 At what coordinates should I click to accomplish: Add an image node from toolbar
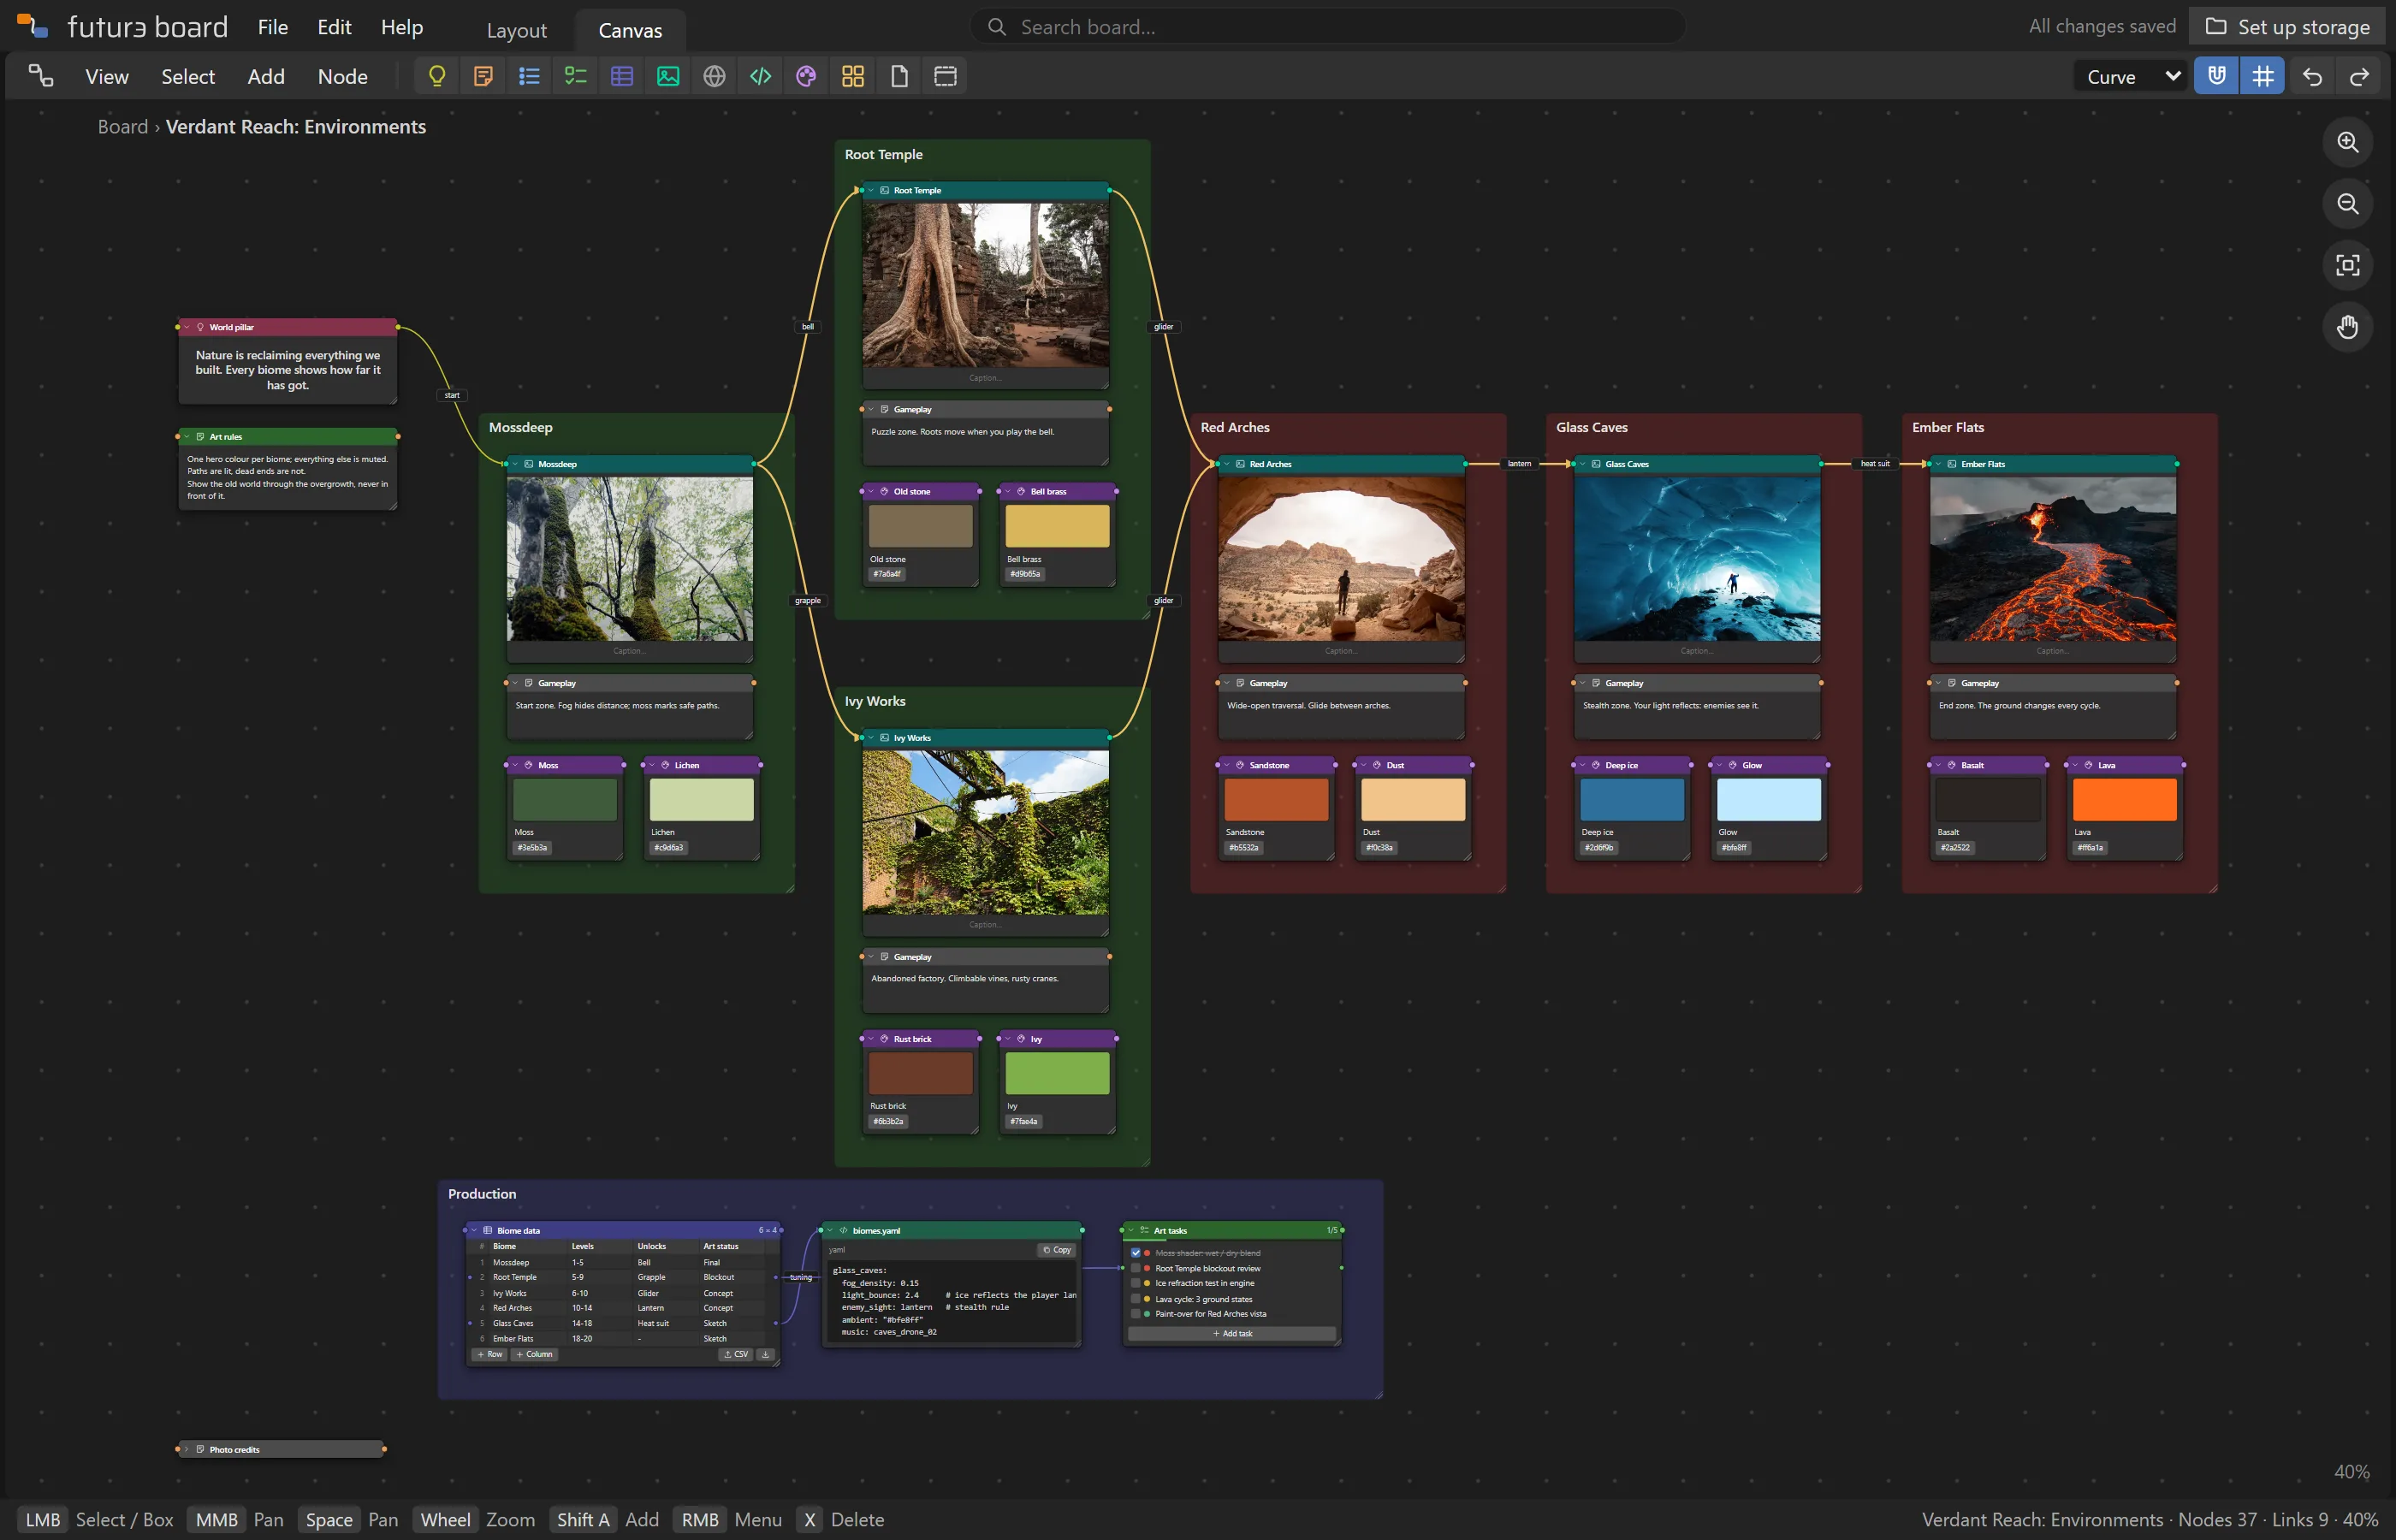(x=668, y=76)
